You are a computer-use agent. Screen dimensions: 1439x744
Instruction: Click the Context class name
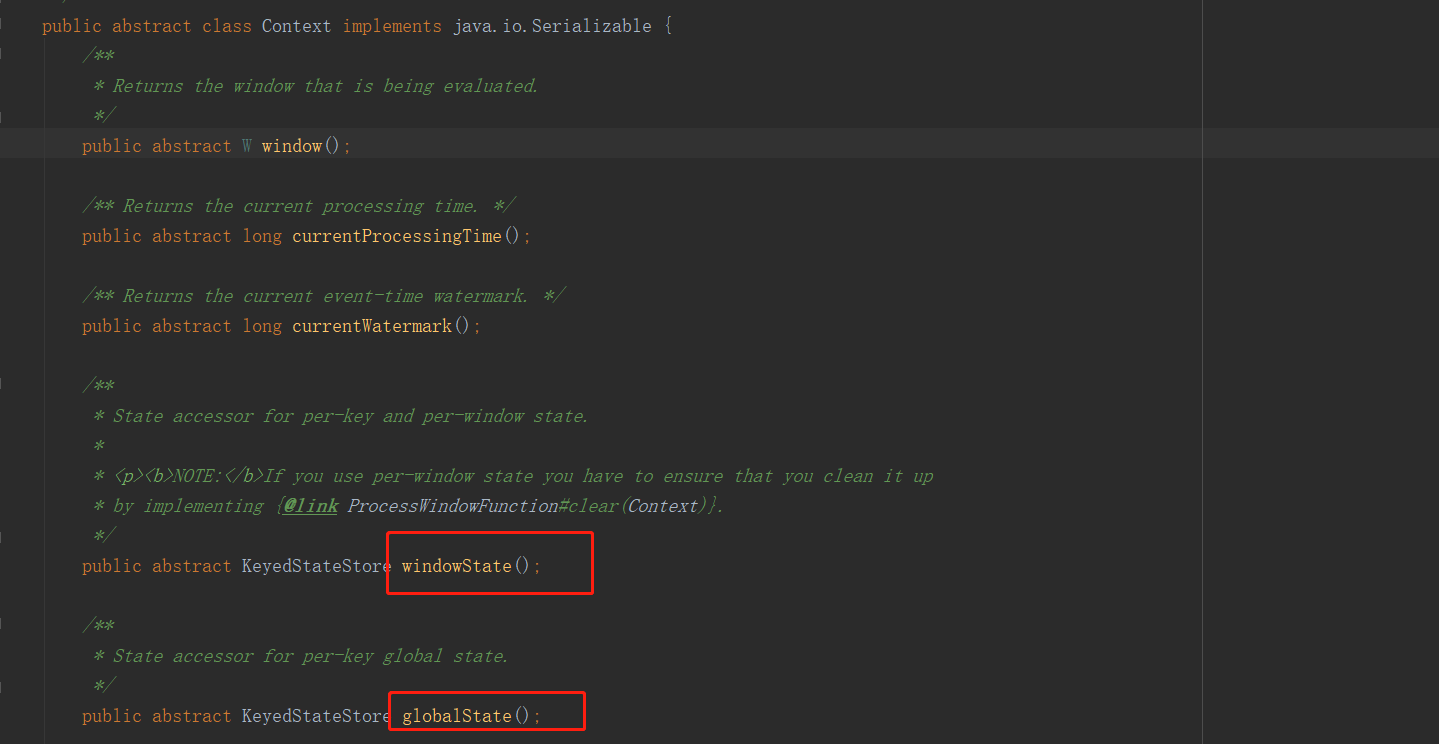tap(296, 25)
